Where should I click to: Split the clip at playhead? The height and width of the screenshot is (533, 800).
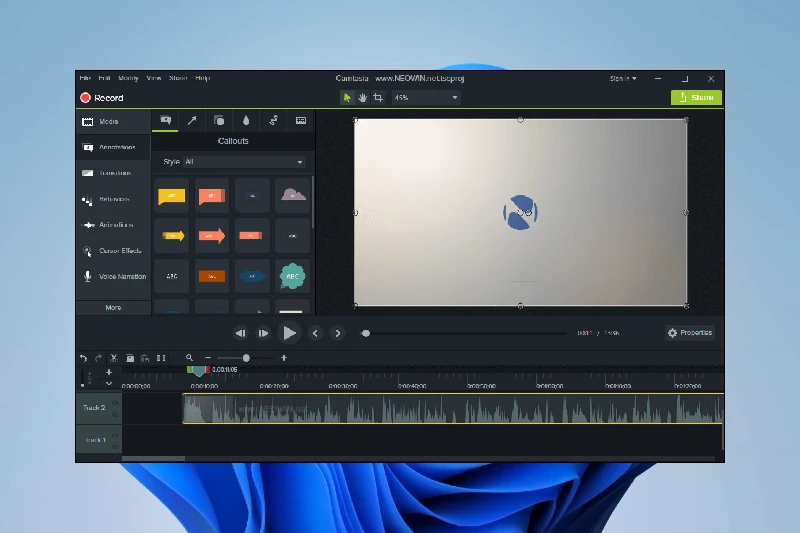(x=161, y=358)
